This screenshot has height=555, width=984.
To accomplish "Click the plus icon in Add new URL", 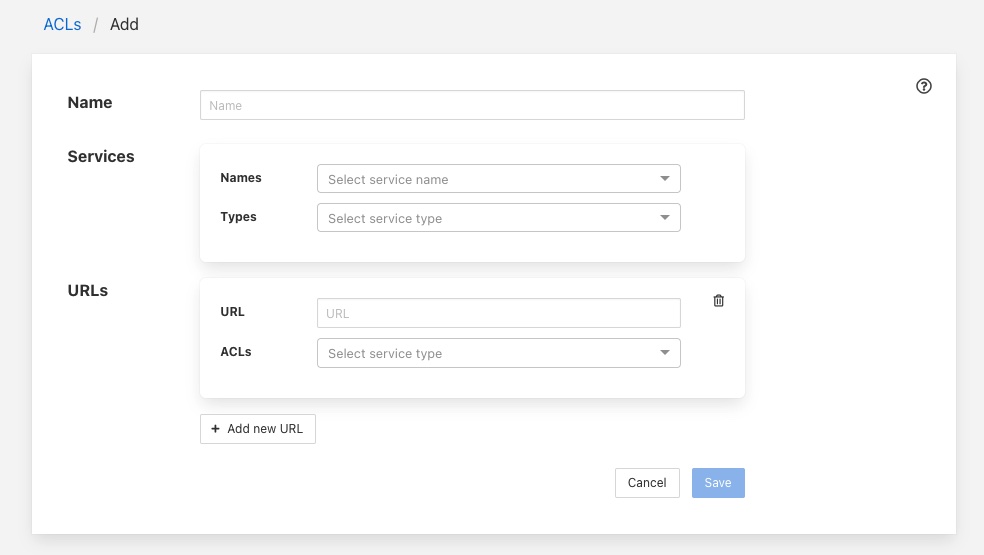I will pos(215,429).
